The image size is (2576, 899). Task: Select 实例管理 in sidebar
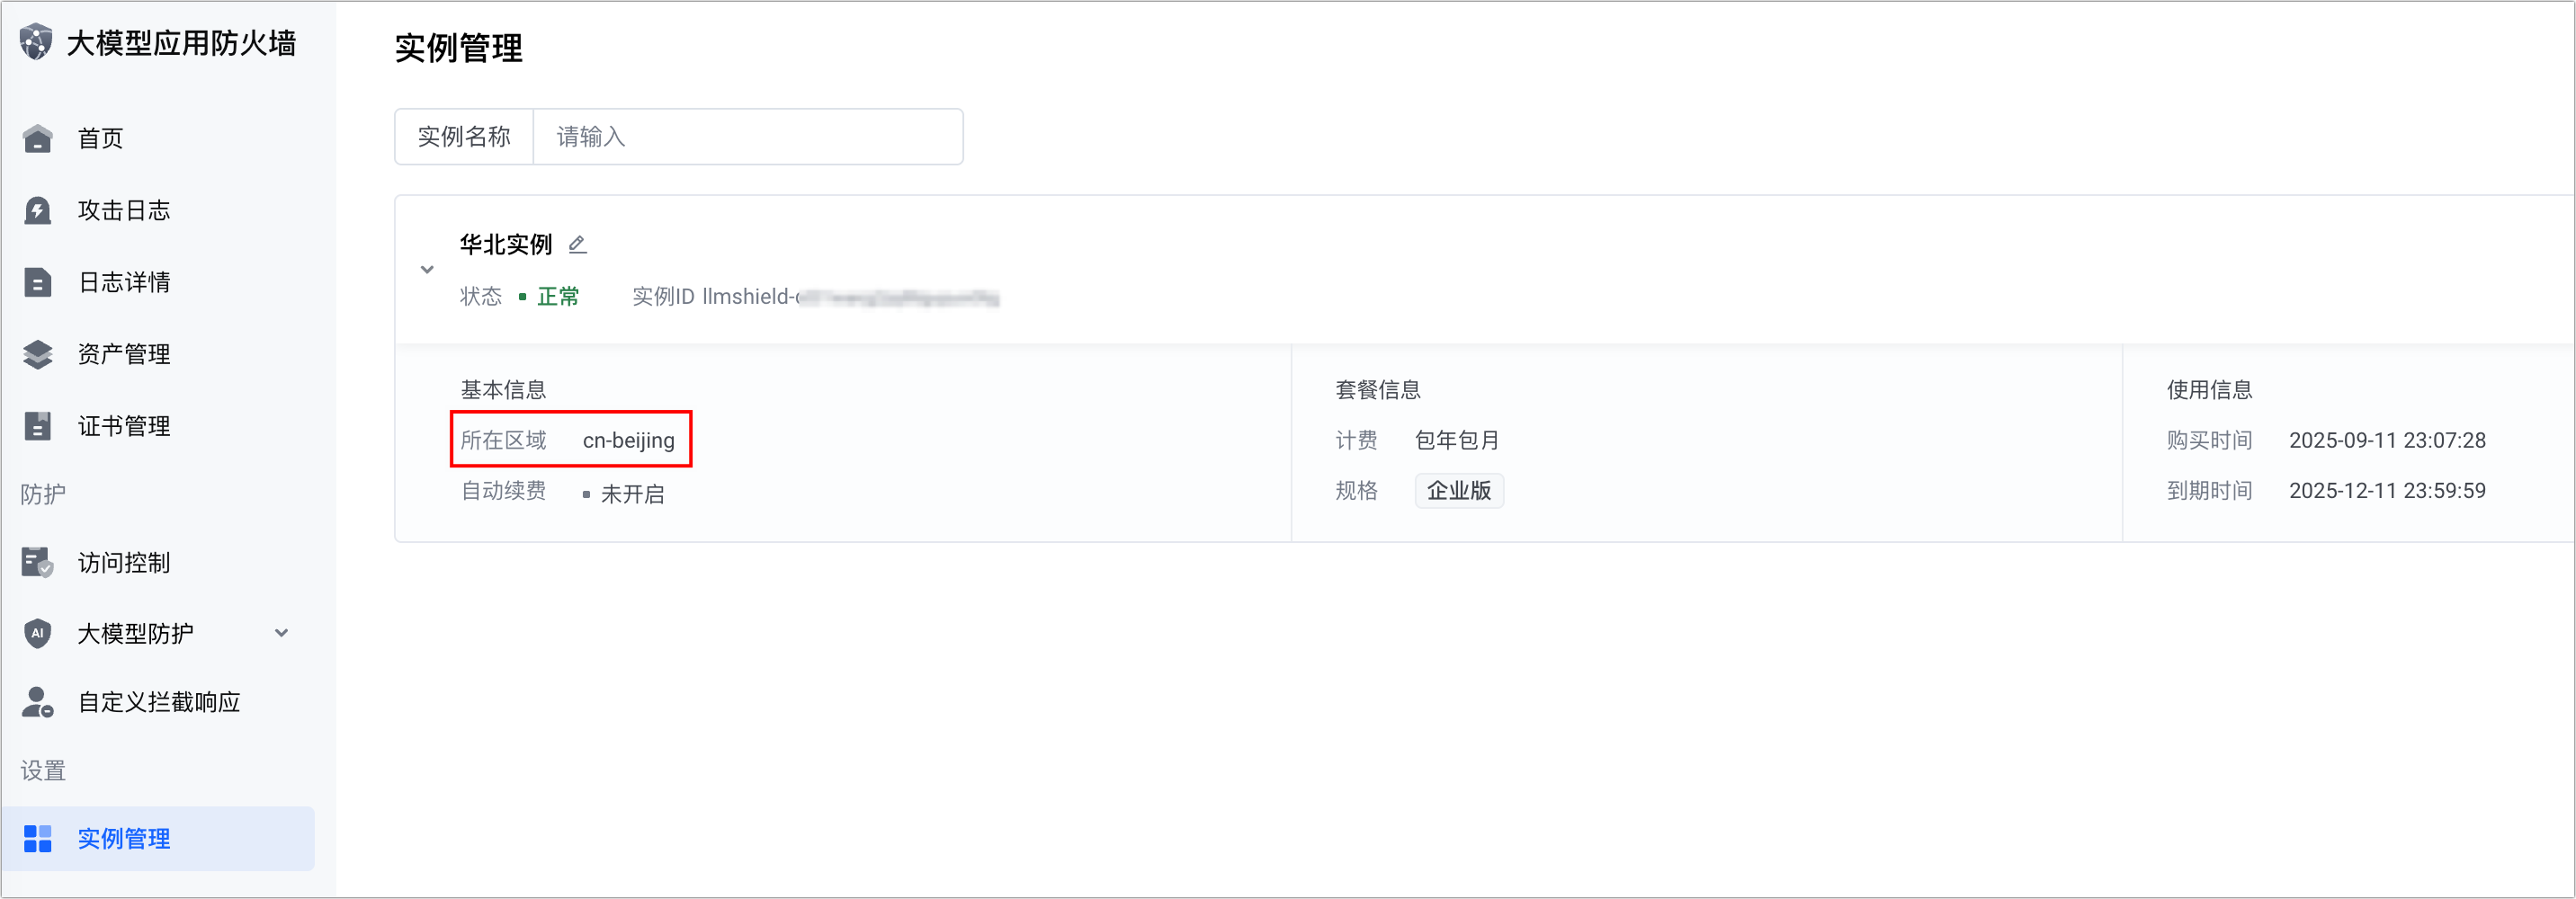click(x=158, y=838)
